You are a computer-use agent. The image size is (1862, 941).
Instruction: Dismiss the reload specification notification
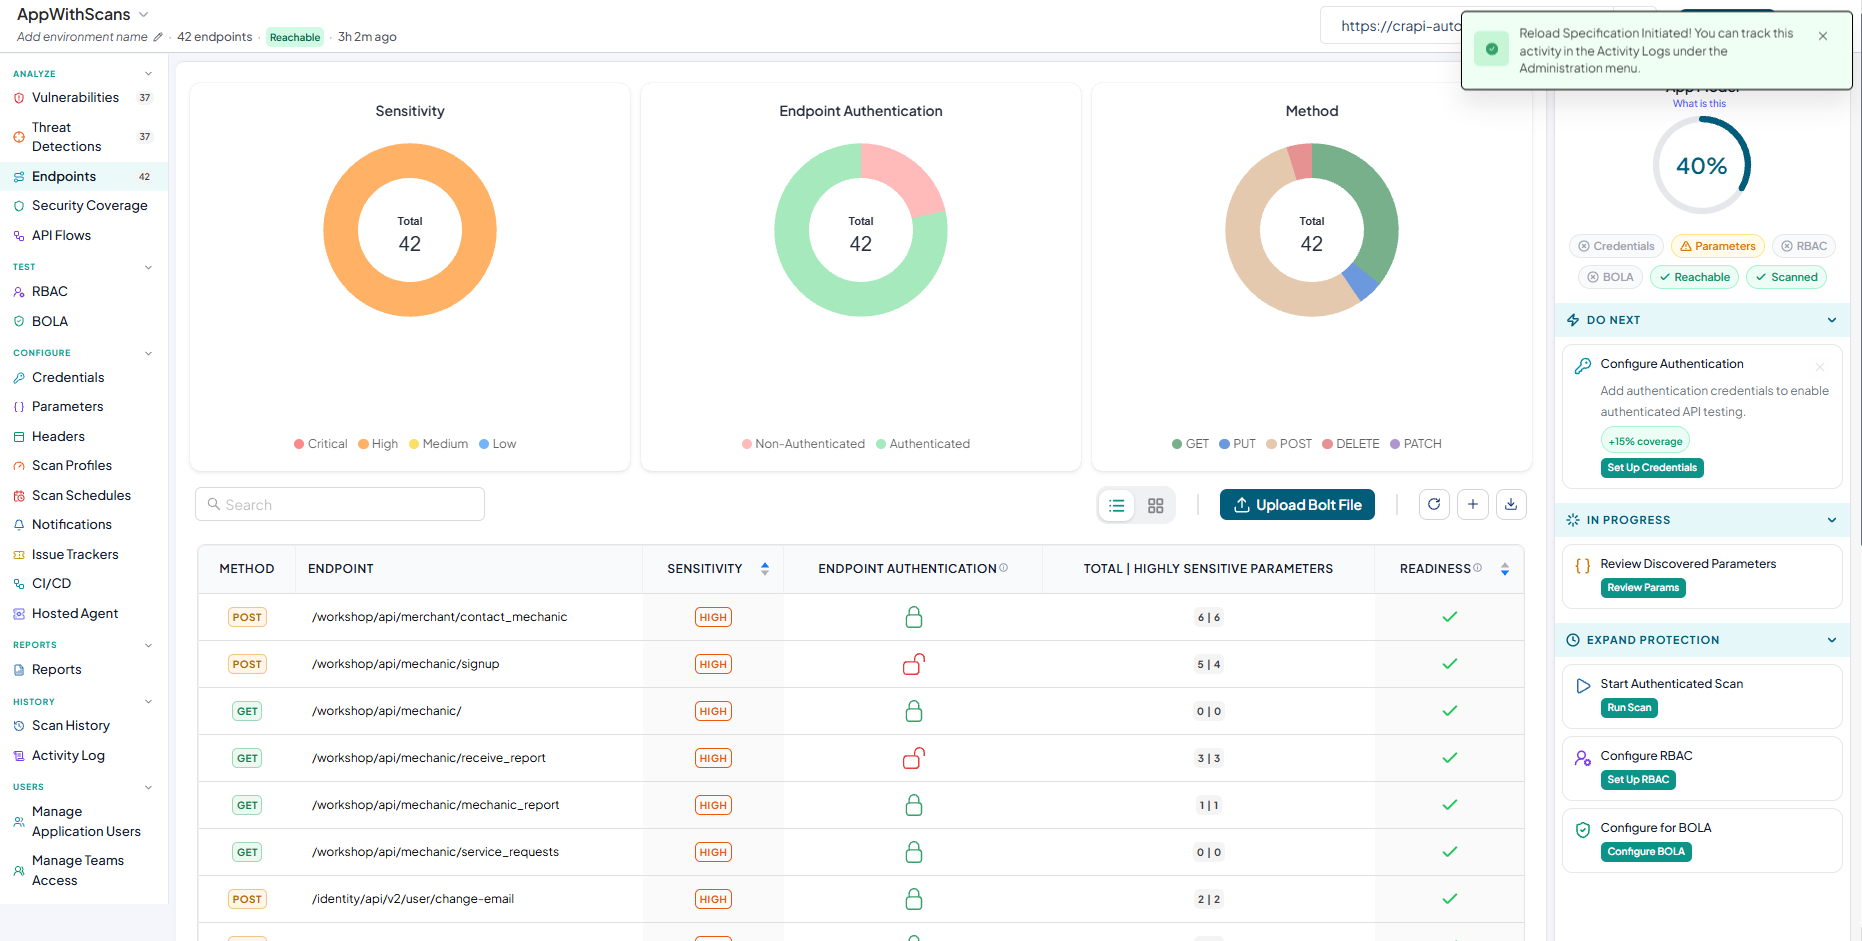pos(1823,36)
